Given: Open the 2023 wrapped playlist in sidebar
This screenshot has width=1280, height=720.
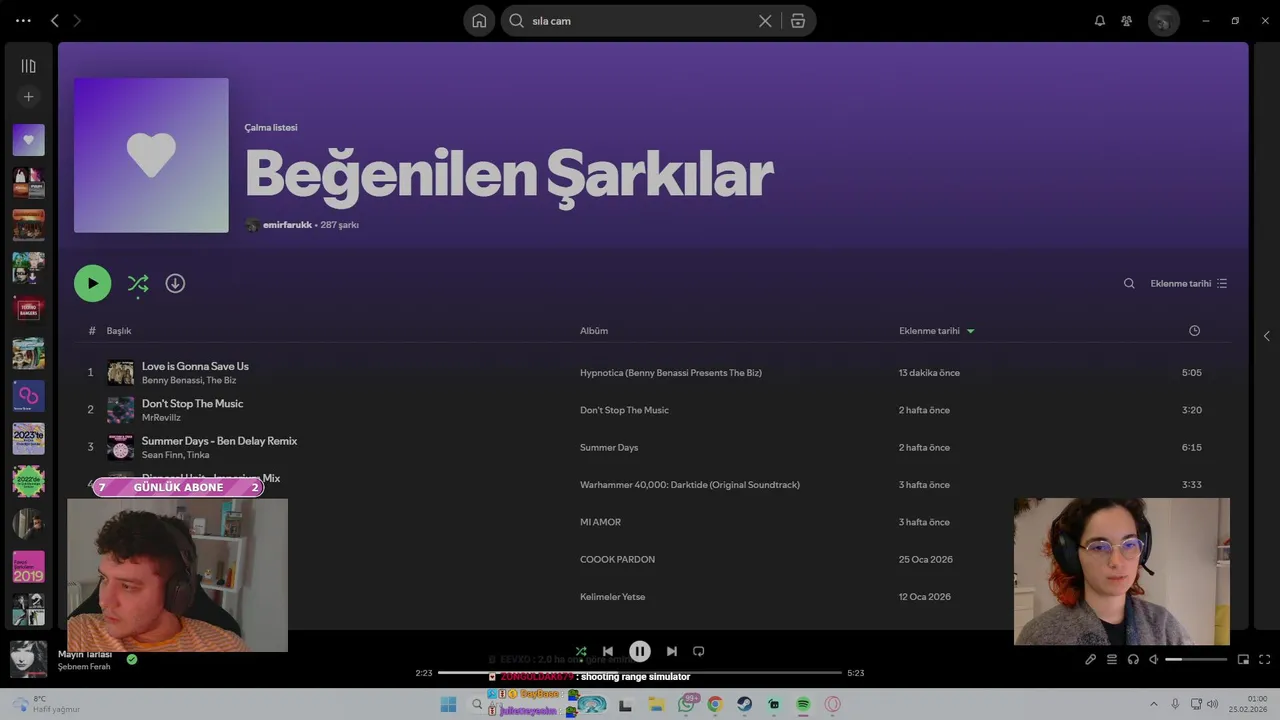Looking at the screenshot, I should [x=28, y=438].
